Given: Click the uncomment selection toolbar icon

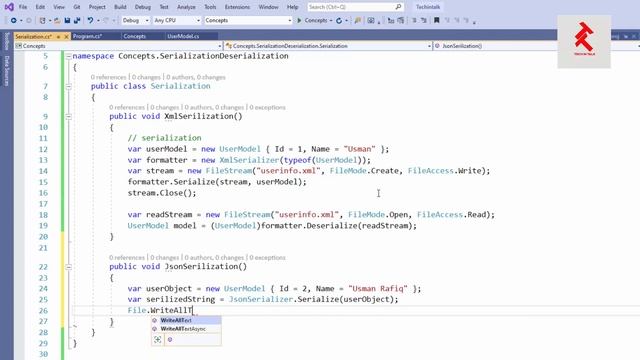Looking at the screenshot, I should click(x=424, y=20).
